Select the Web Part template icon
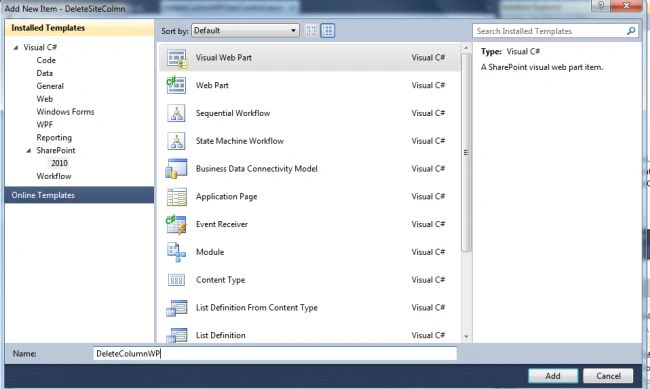Screen dimensions: 650x389 pyautogui.click(x=176, y=85)
